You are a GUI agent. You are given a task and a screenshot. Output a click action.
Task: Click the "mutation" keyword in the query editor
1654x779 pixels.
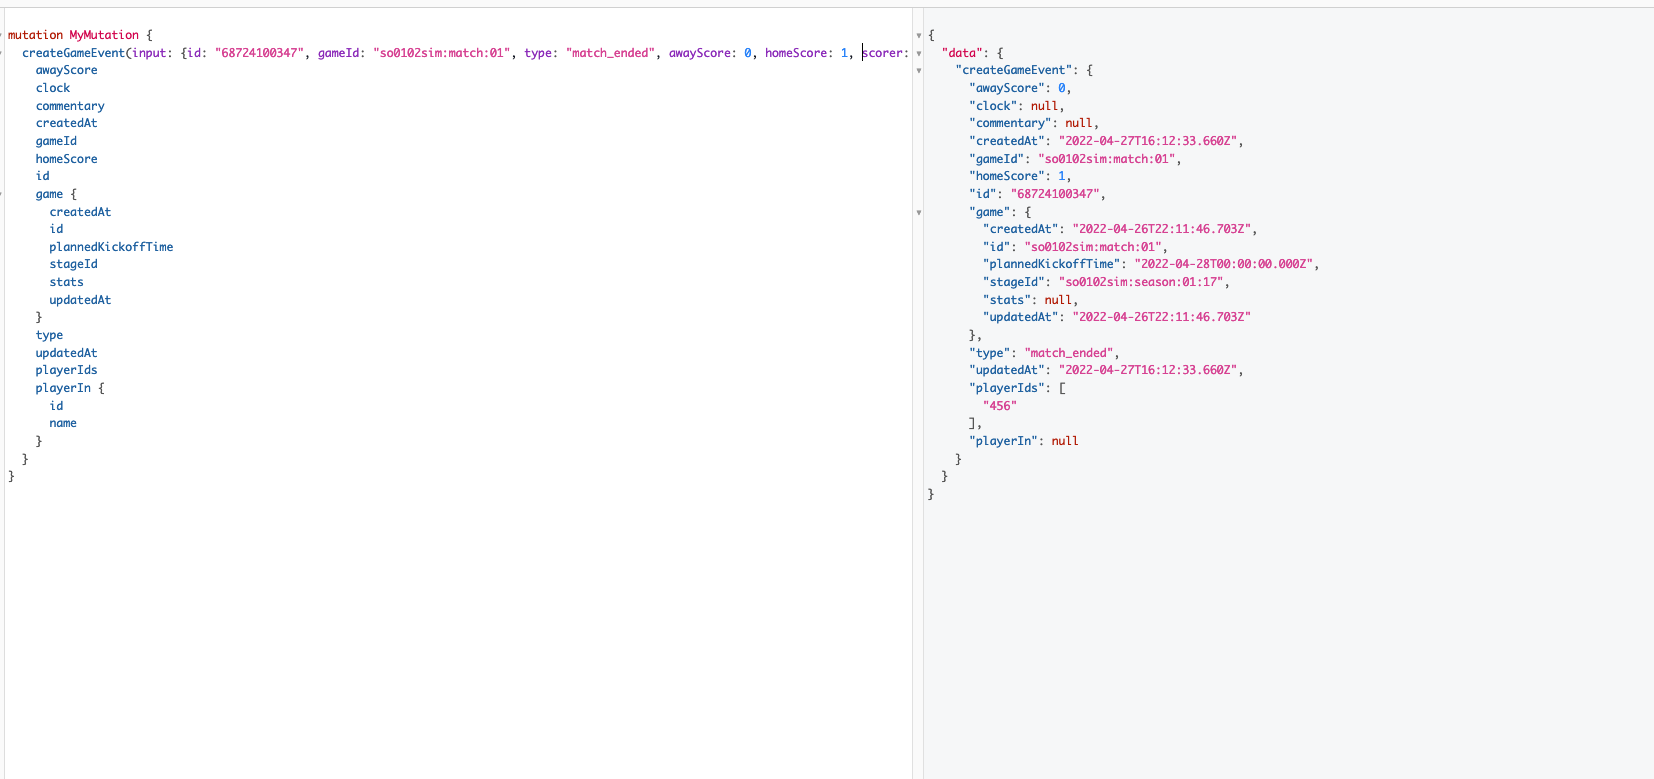click(x=35, y=35)
